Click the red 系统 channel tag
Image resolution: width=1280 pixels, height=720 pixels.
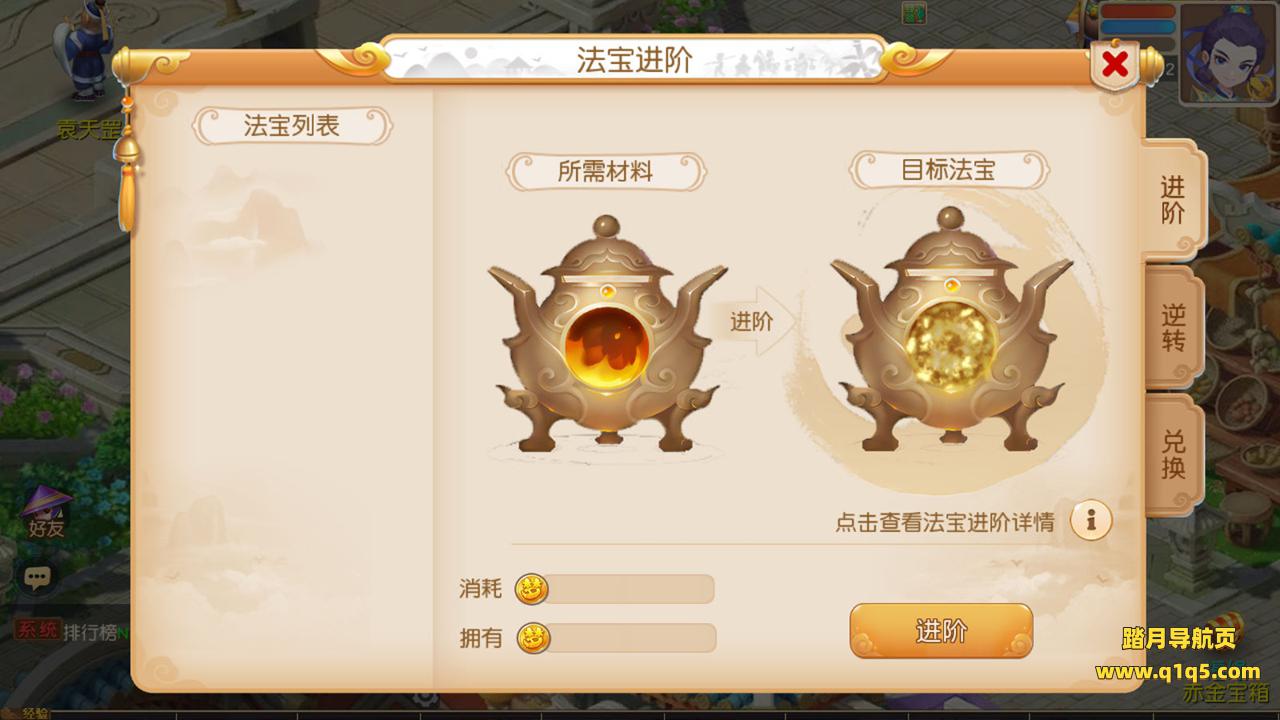37,631
